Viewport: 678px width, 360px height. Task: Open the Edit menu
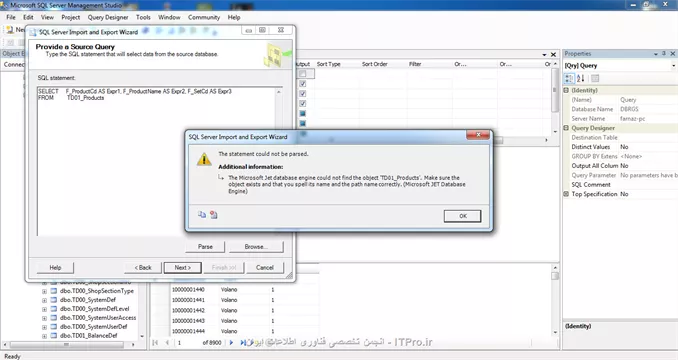click(28, 17)
